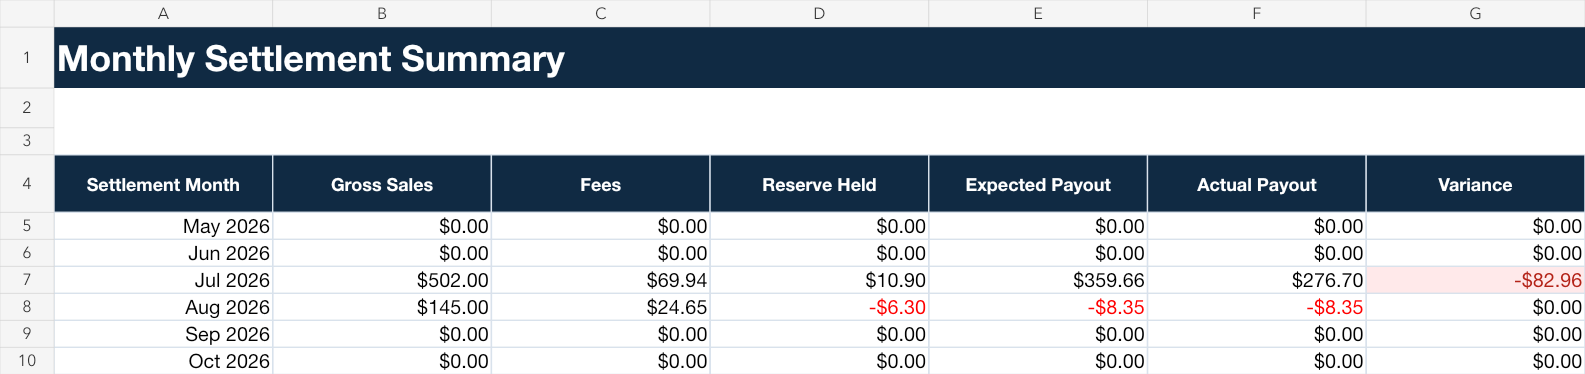Select the Variance header cell

pos(1475,184)
